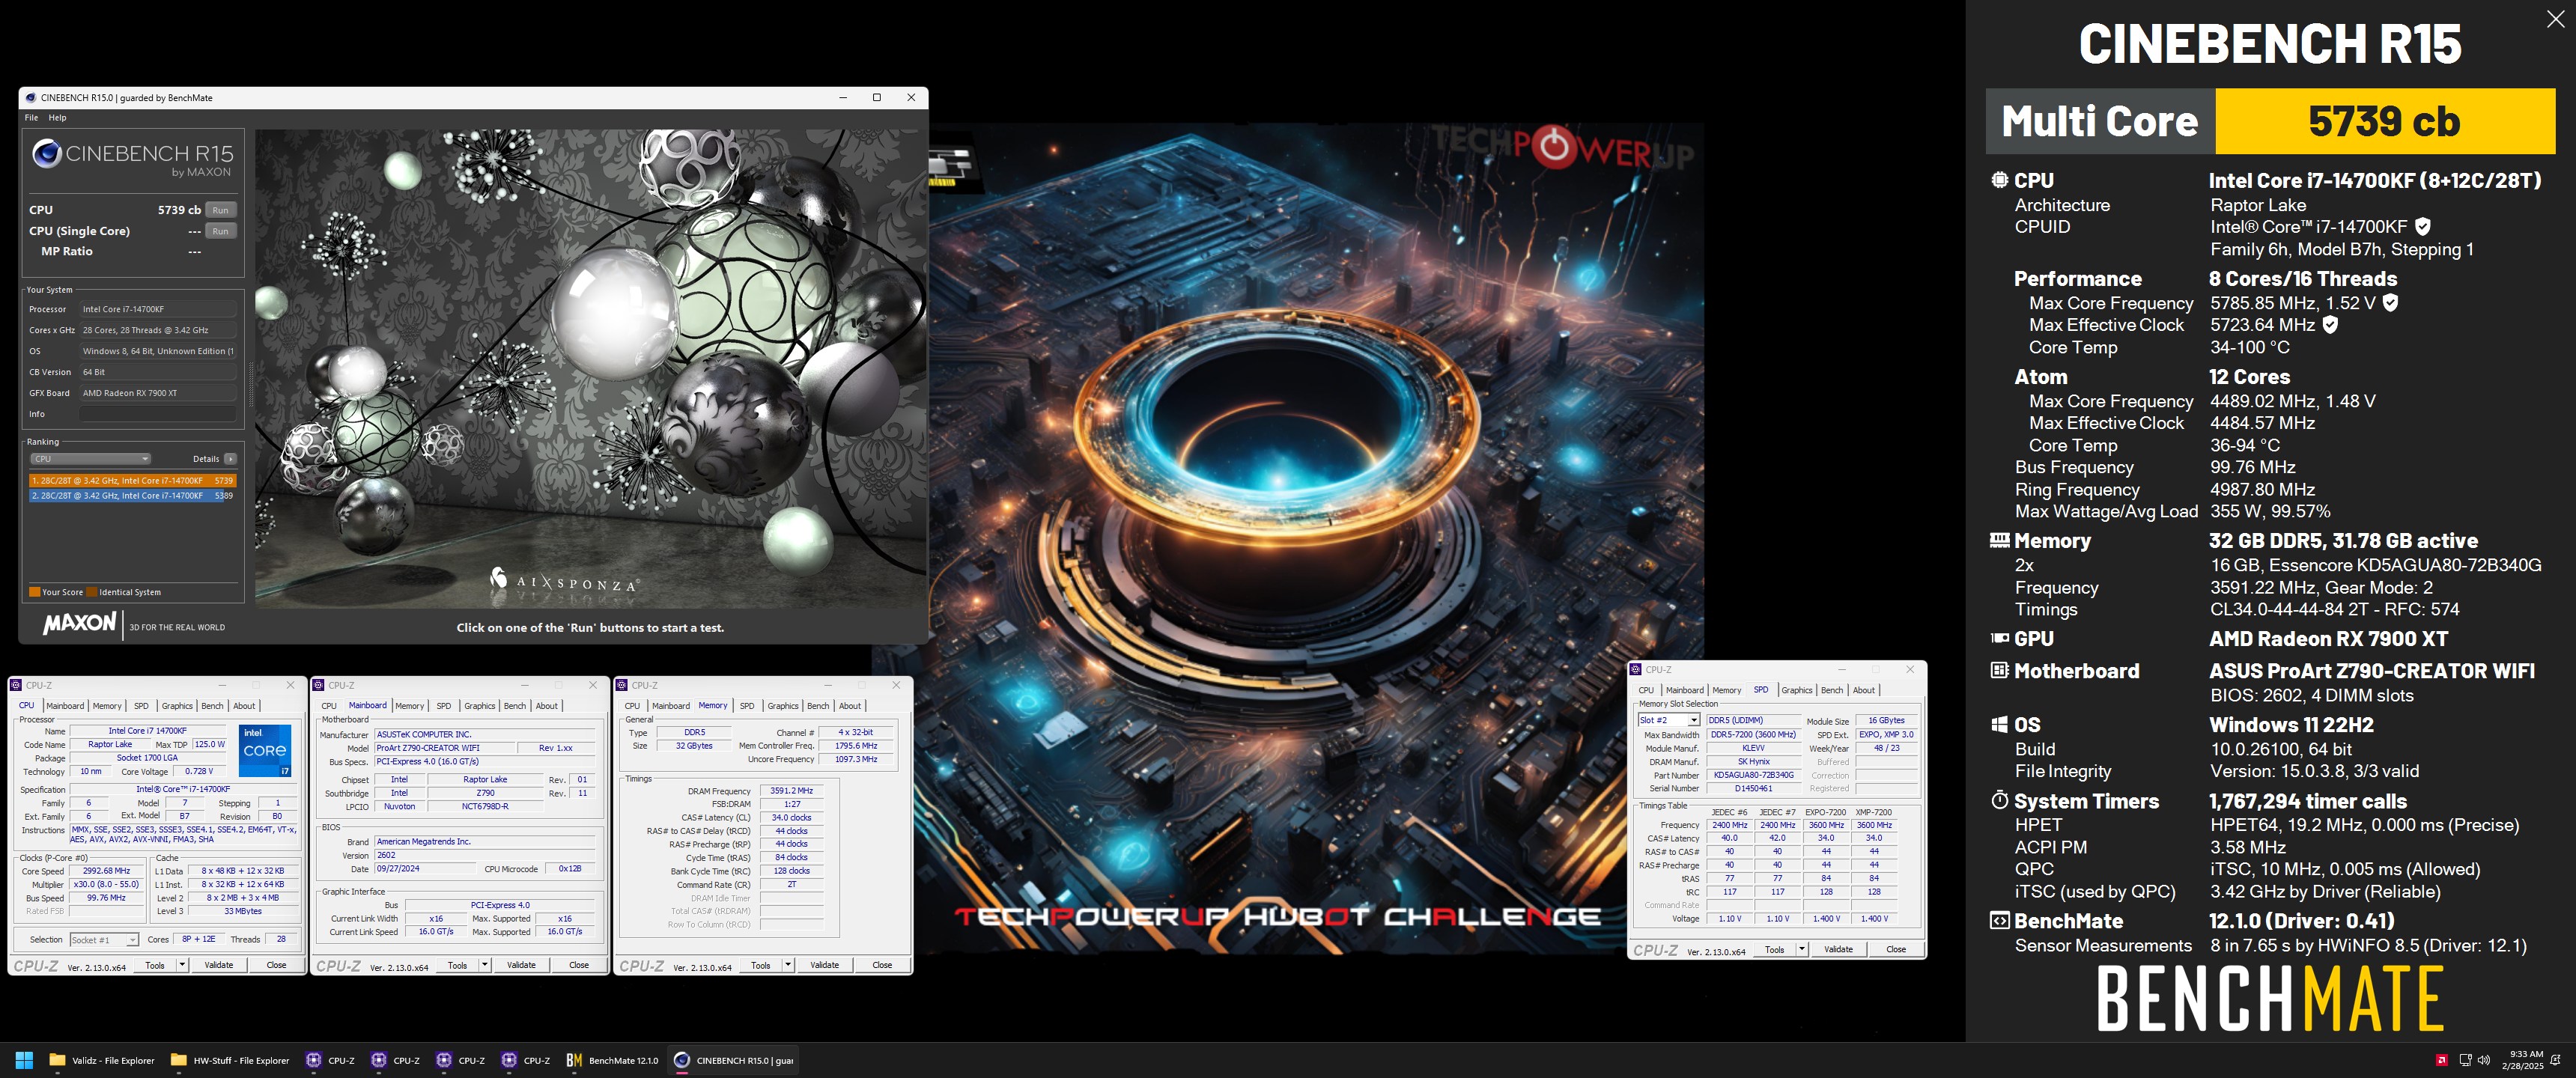
Task: Switch to Graphics tab in CPU-Z Memory window
Action: (x=783, y=706)
